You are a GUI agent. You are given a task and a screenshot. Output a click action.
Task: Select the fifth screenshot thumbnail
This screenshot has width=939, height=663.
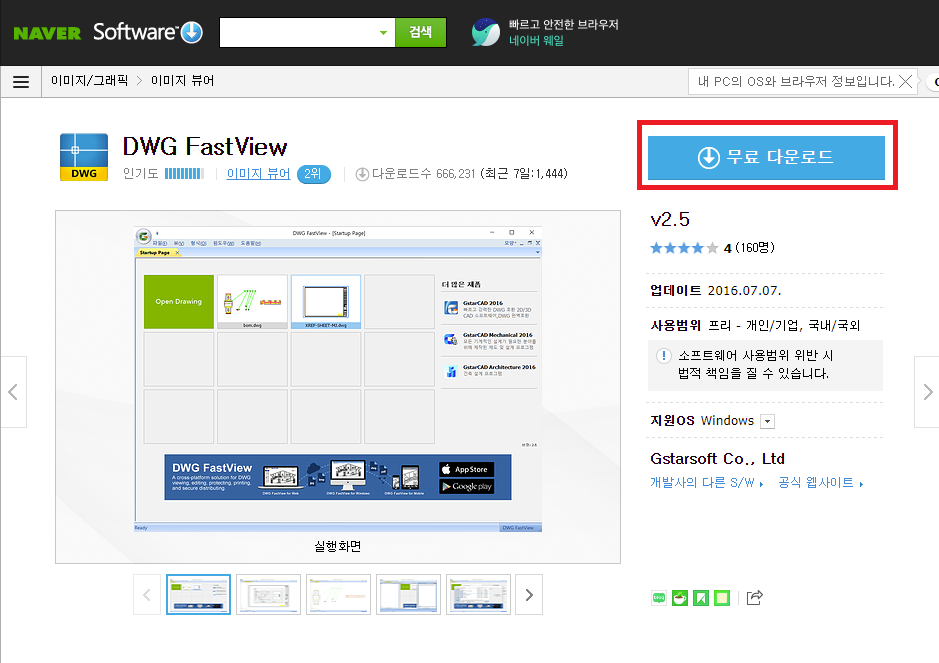pos(478,595)
